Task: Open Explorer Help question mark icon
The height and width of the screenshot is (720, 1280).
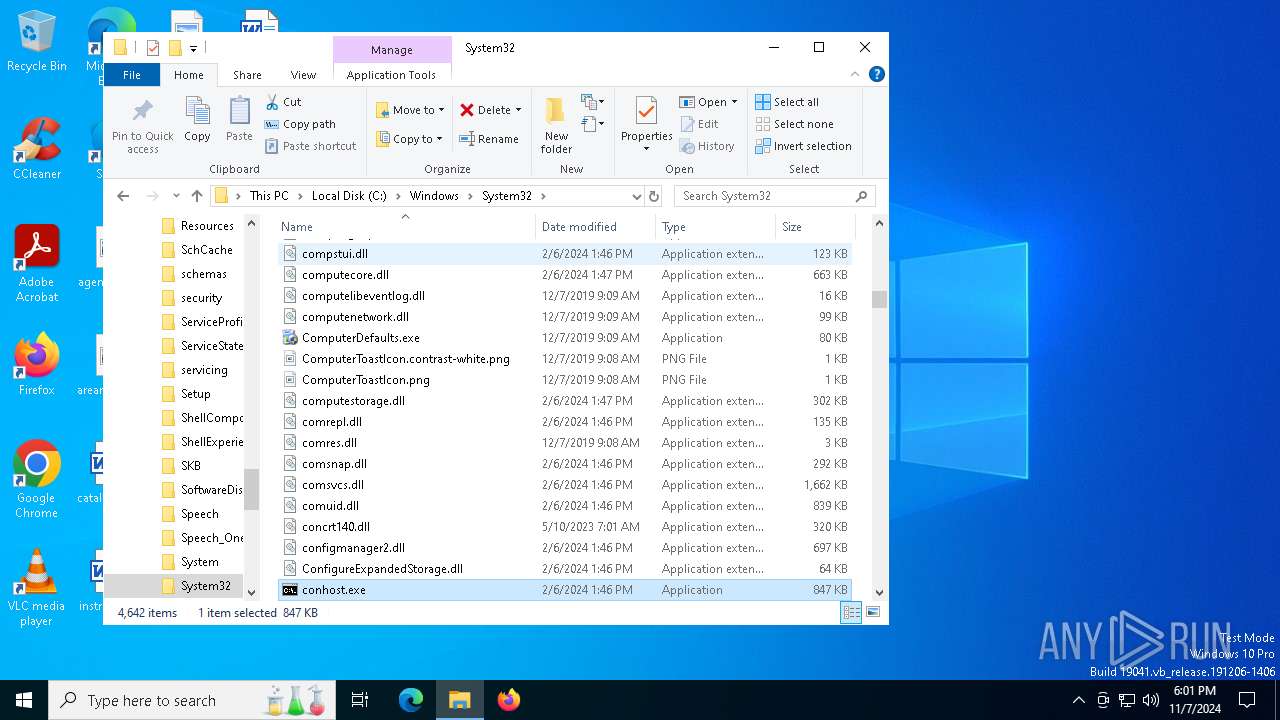Action: click(877, 74)
